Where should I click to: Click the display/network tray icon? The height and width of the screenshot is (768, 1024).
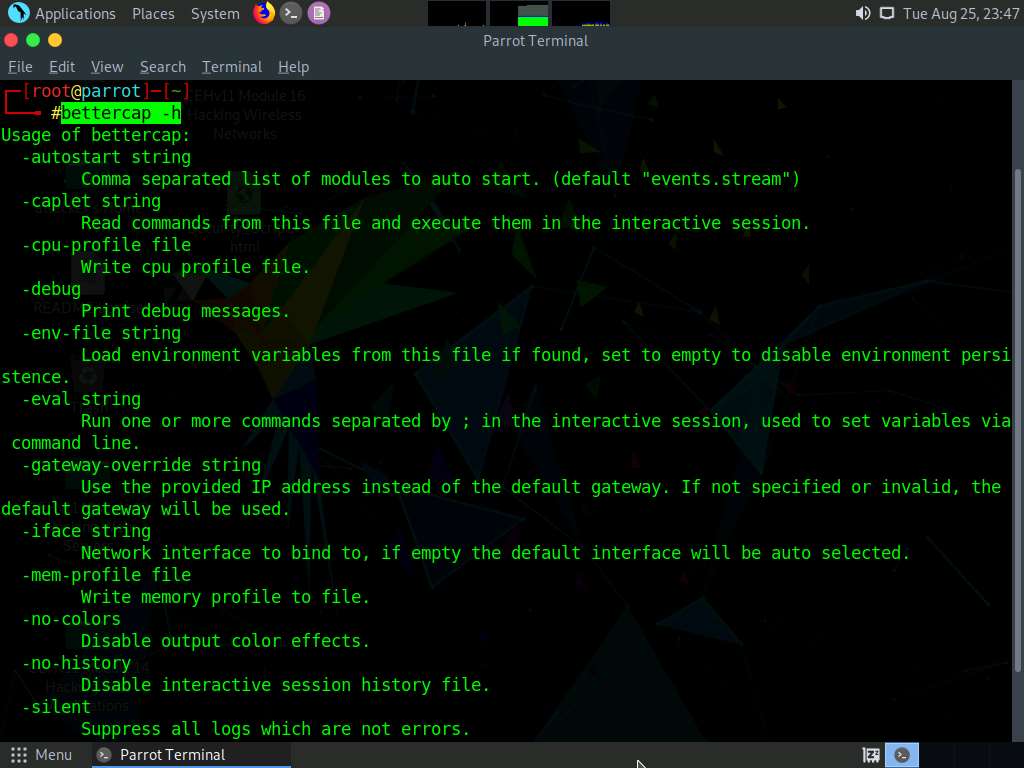886,13
